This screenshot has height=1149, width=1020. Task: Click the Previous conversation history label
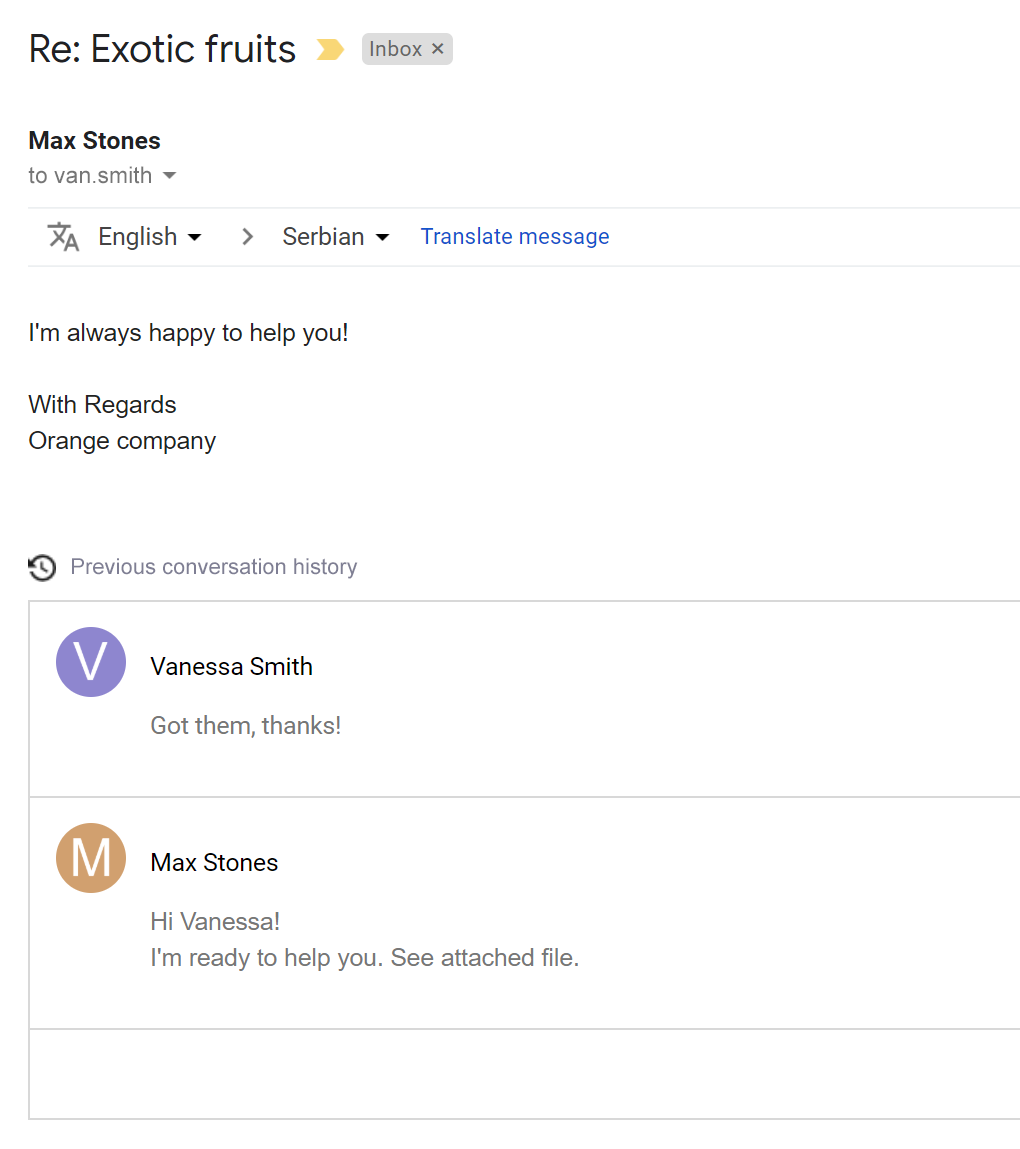pyautogui.click(x=213, y=566)
